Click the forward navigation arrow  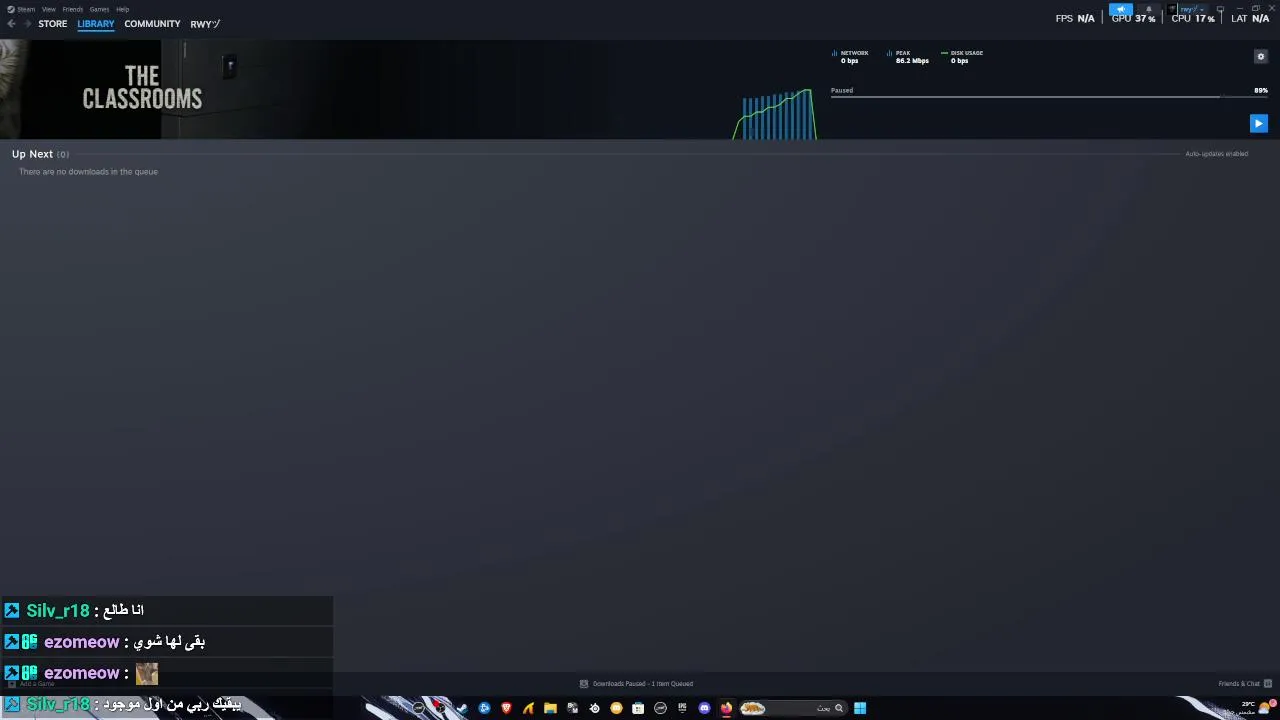pyautogui.click(x=27, y=24)
